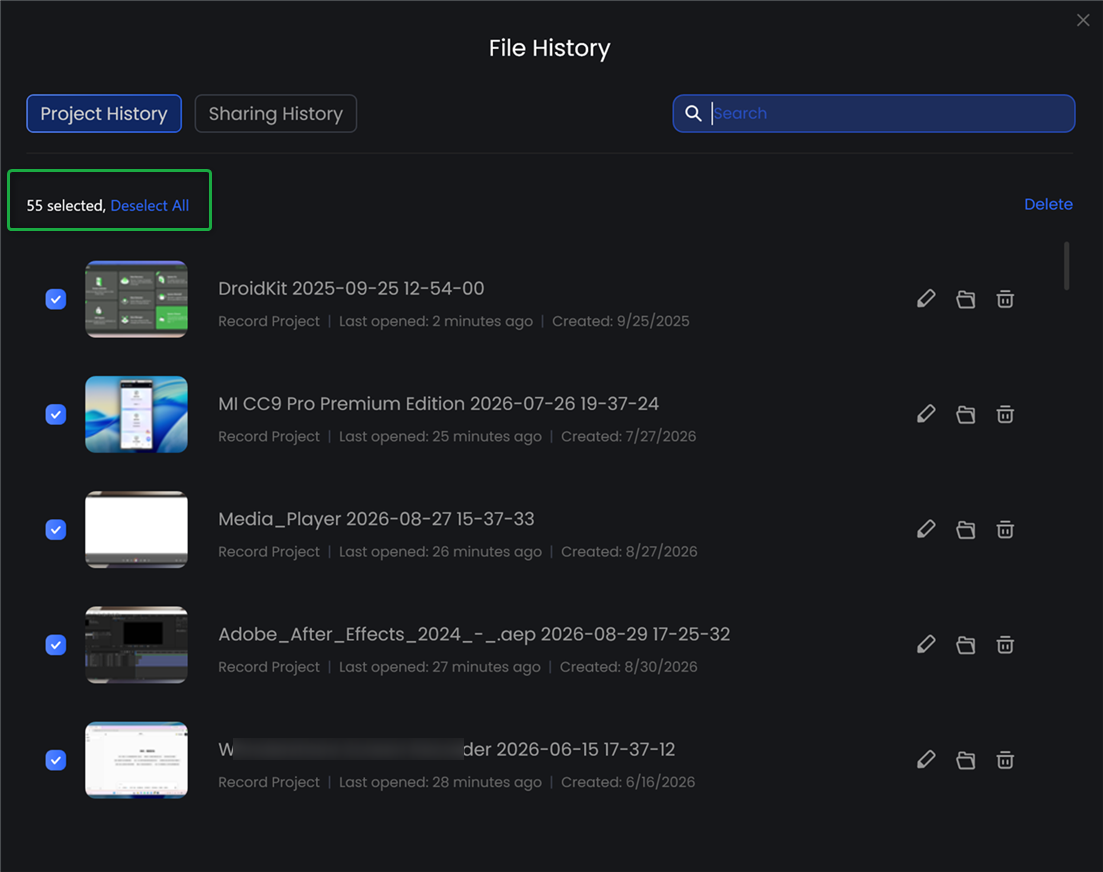Image resolution: width=1103 pixels, height=872 pixels.
Task: Open Adobe_After_Effects project thumbnail
Action: 136,645
